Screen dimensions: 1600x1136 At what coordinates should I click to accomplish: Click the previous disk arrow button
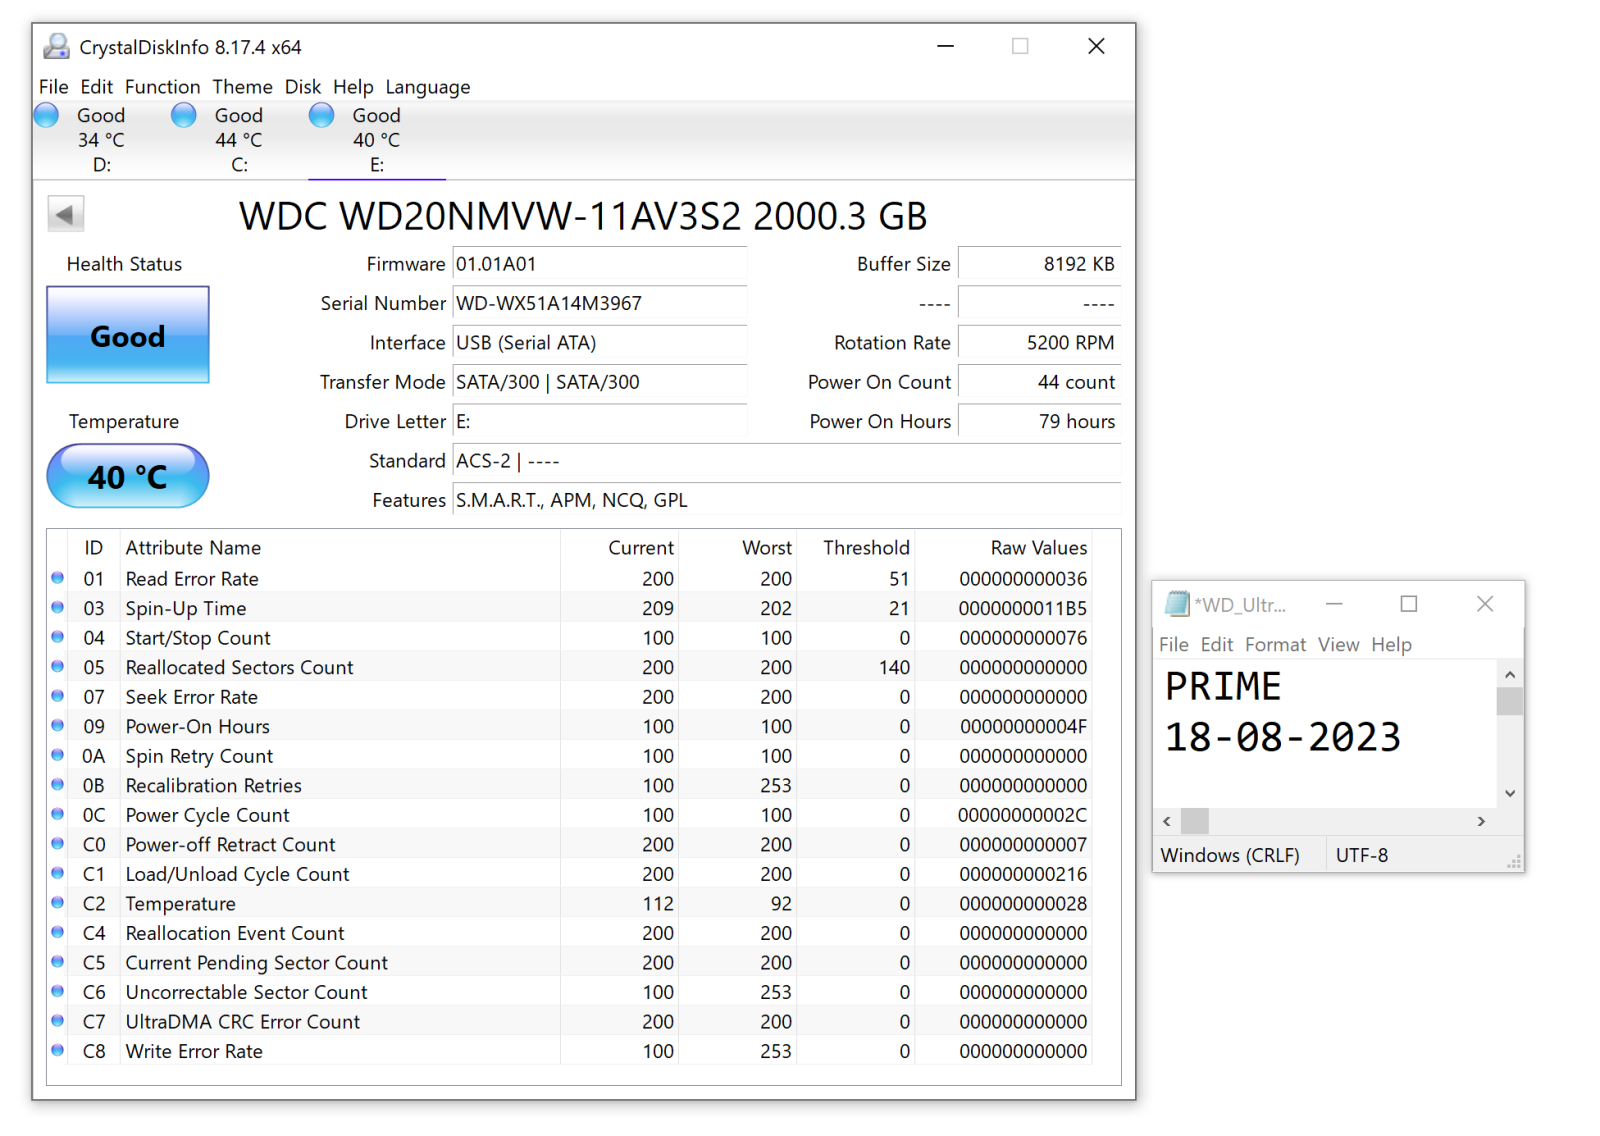[66, 214]
